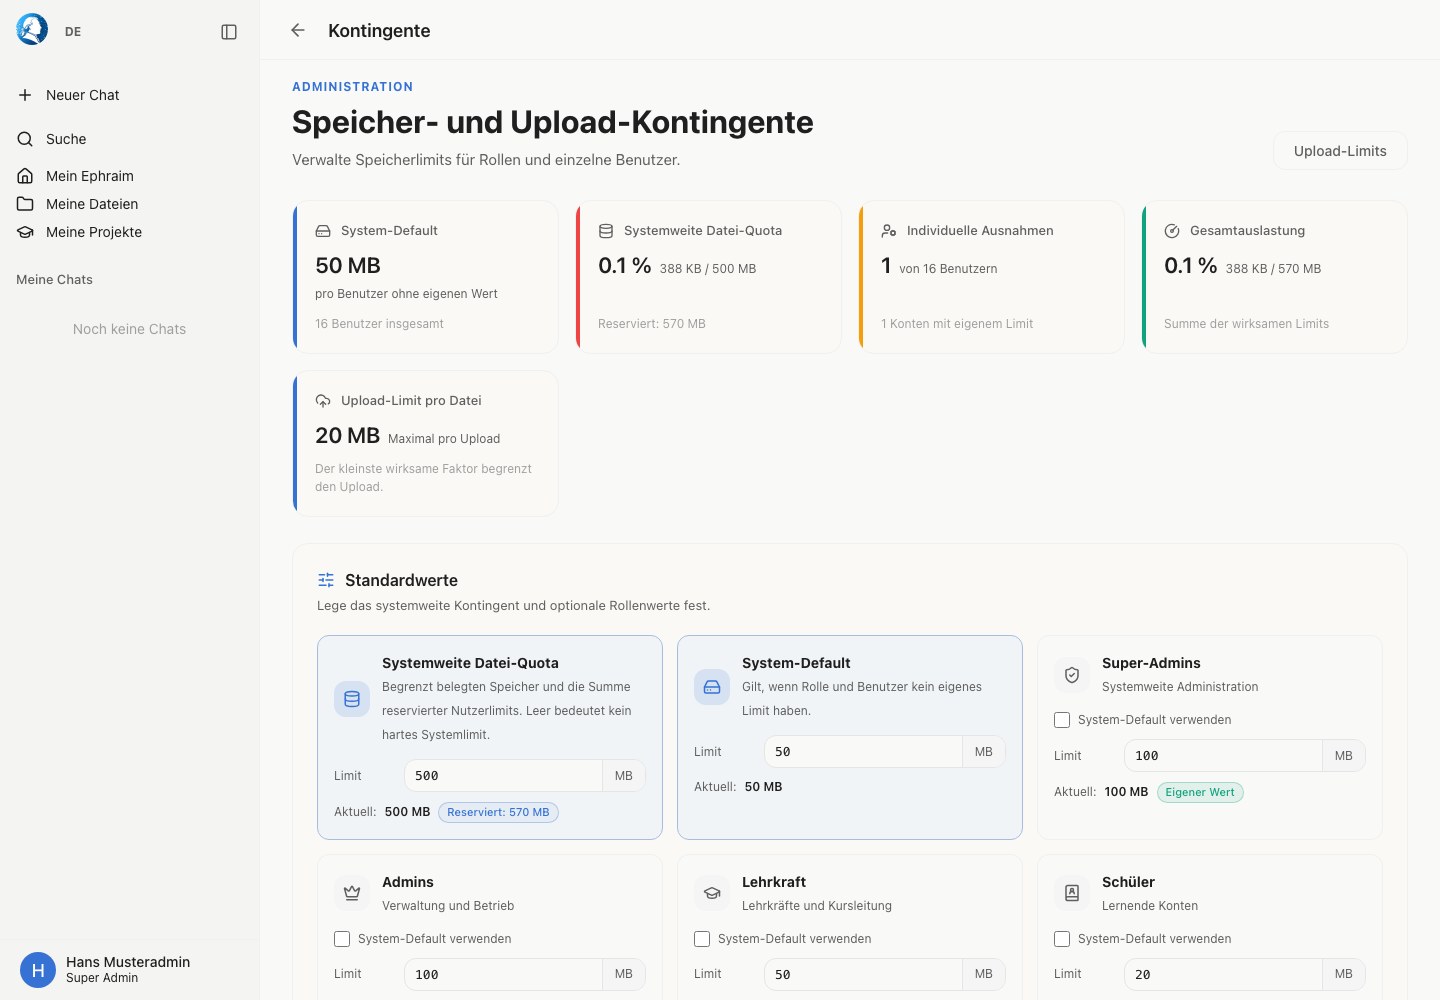Click the sliders icon beside Standardwerte
Image resolution: width=1440 pixels, height=1000 pixels.
[x=326, y=580]
